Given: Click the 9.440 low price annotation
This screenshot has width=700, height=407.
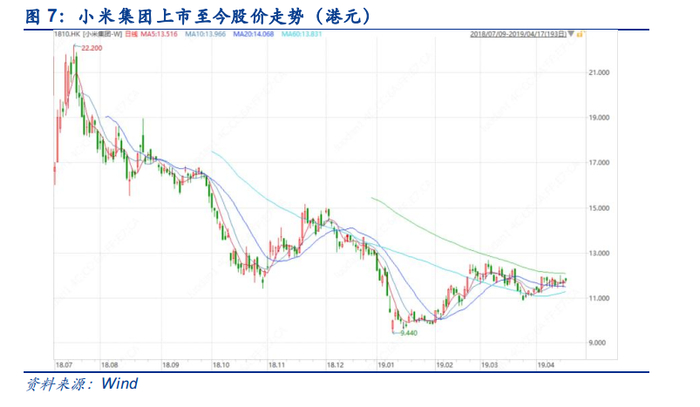Looking at the screenshot, I should pyautogui.click(x=408, y=333).
